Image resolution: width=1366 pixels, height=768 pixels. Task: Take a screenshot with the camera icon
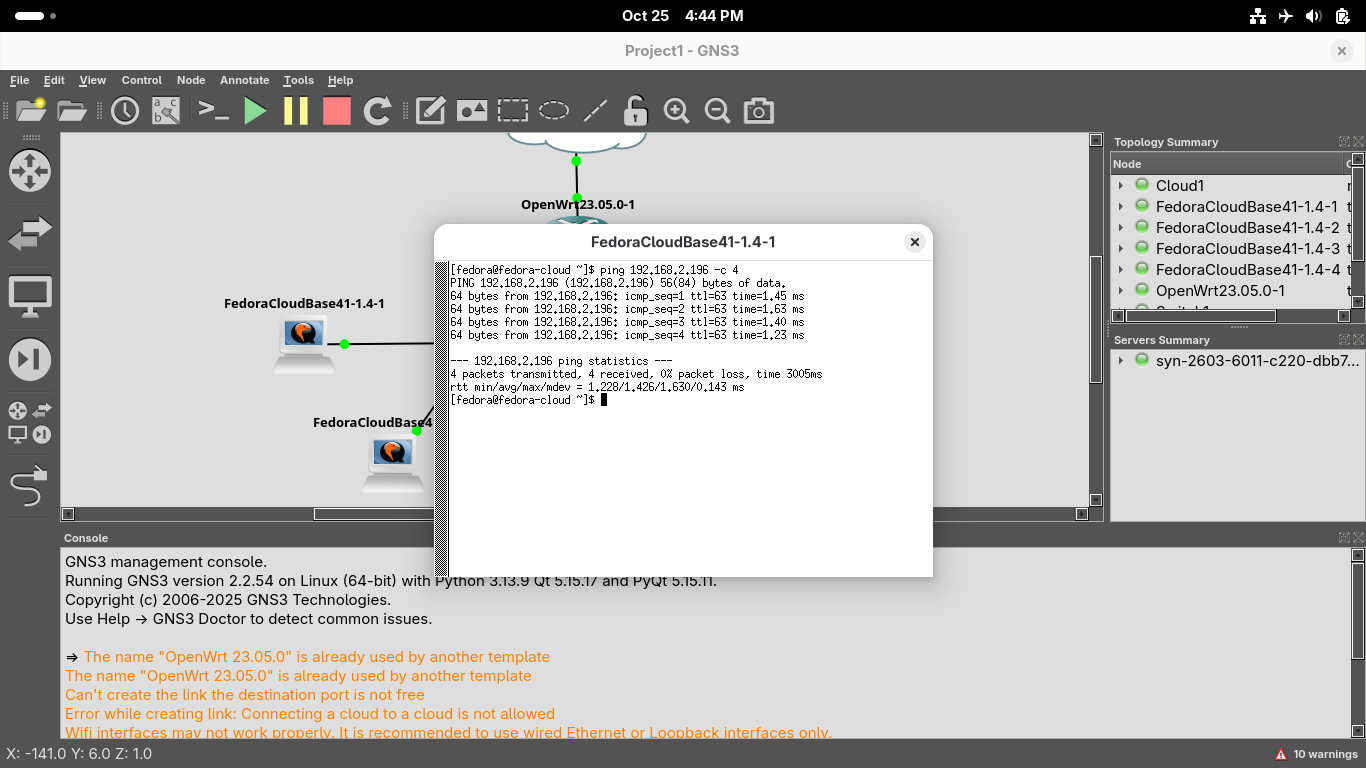[x=758, y=111]
